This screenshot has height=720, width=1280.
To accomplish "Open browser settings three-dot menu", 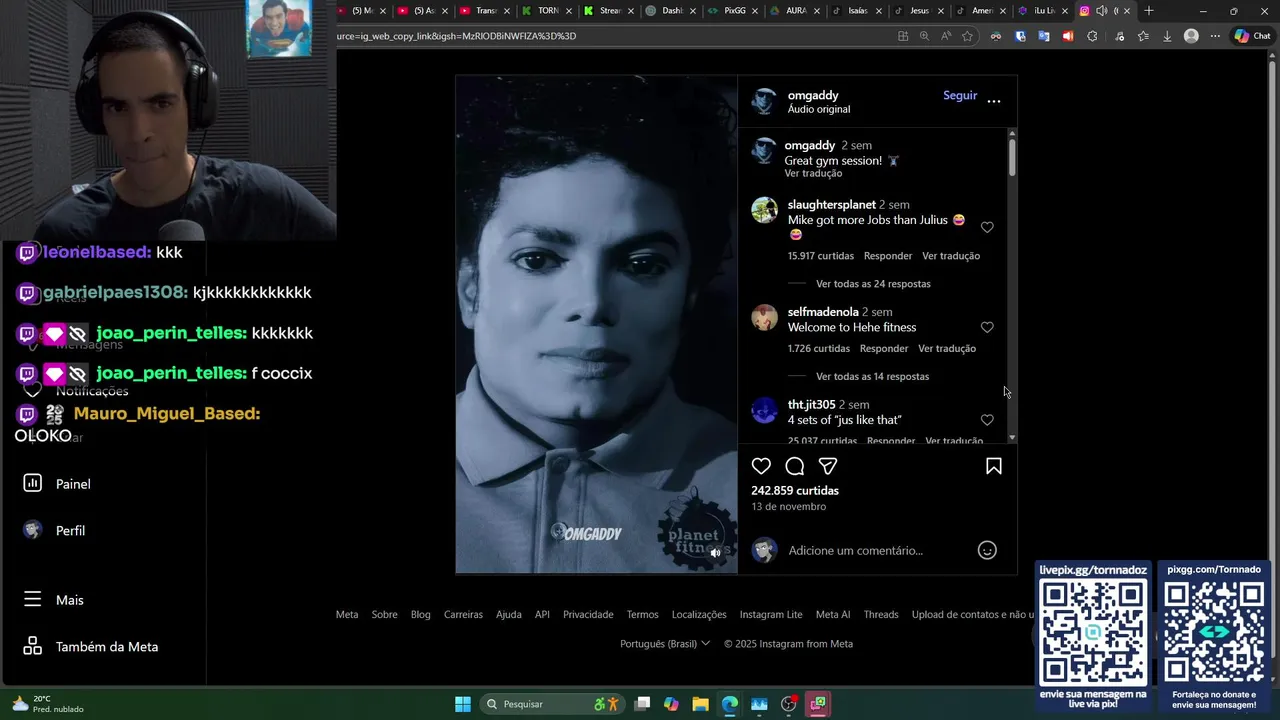I will coord(1215,36).
